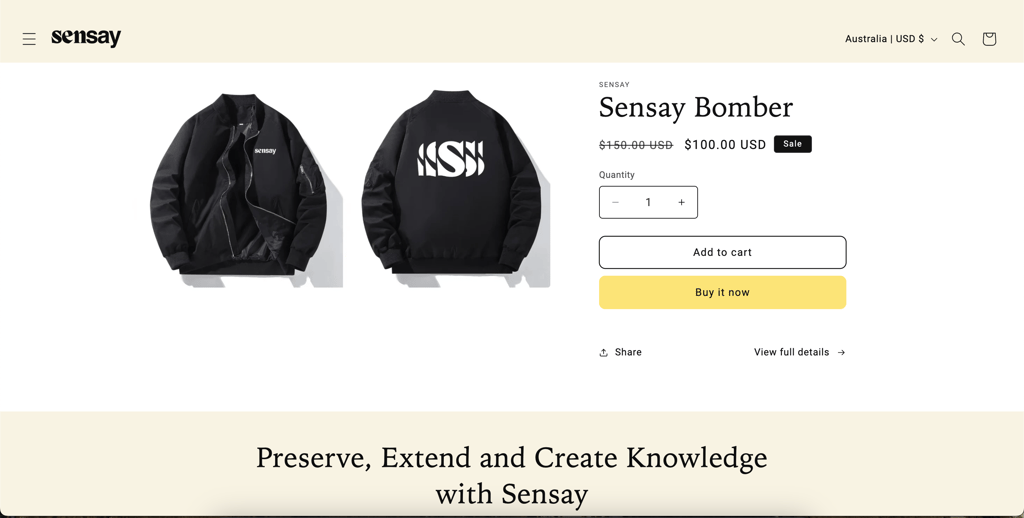Click the chevron next to USD $

tap(934, 40)
